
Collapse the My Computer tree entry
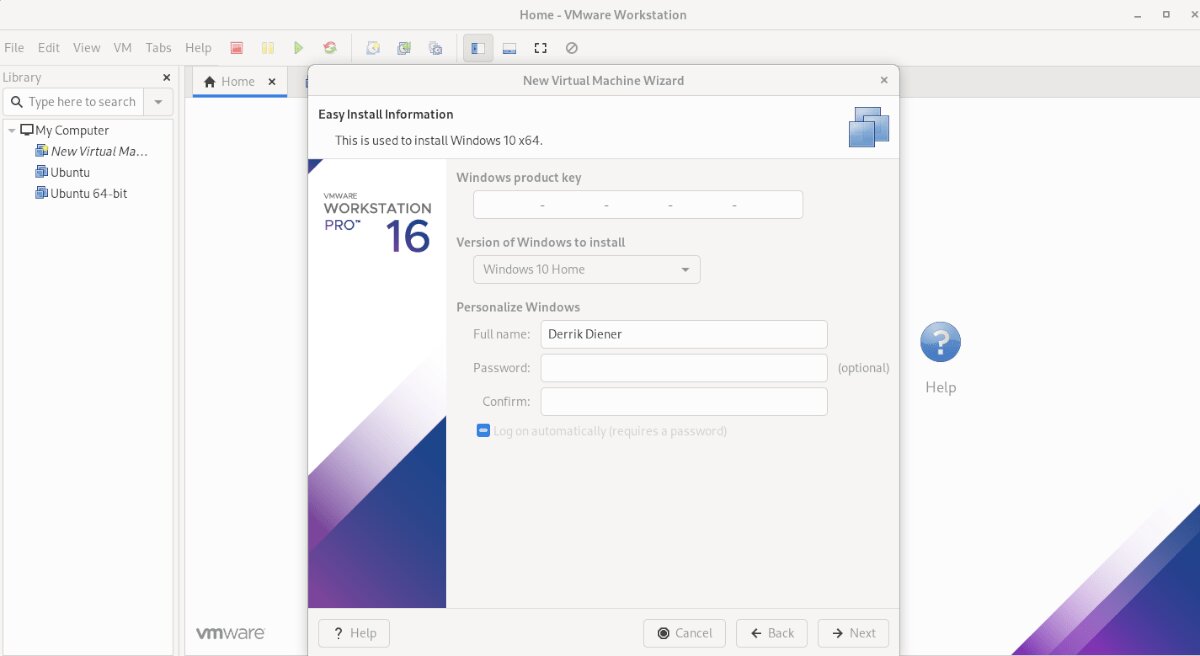click(x=13, y=130)
